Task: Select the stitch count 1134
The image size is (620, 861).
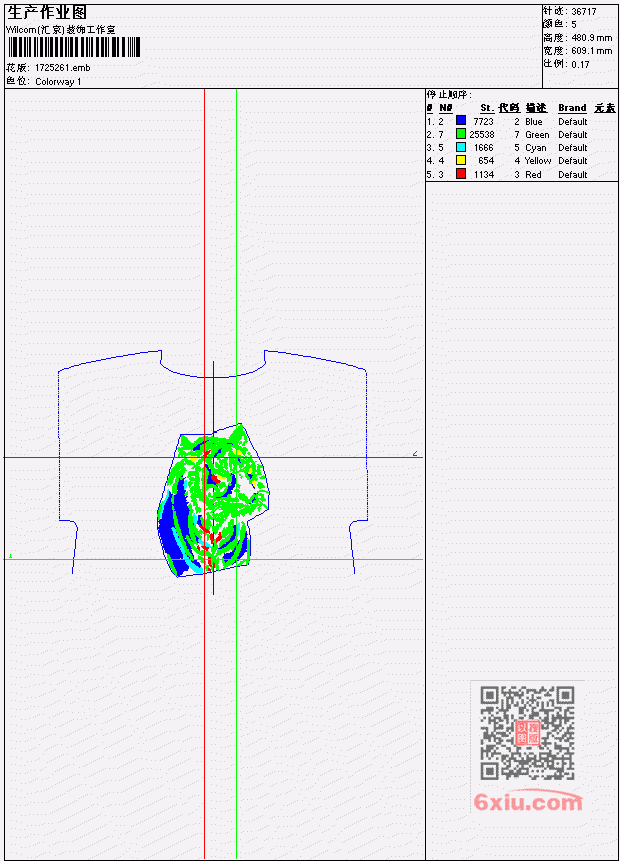Action: (483, 175)
